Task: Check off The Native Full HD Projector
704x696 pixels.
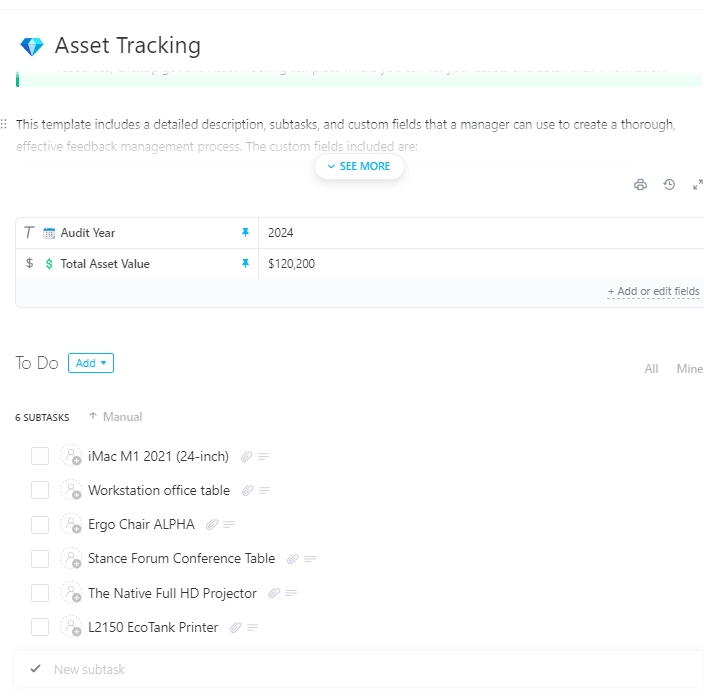Action: click(x=40, y=593)
